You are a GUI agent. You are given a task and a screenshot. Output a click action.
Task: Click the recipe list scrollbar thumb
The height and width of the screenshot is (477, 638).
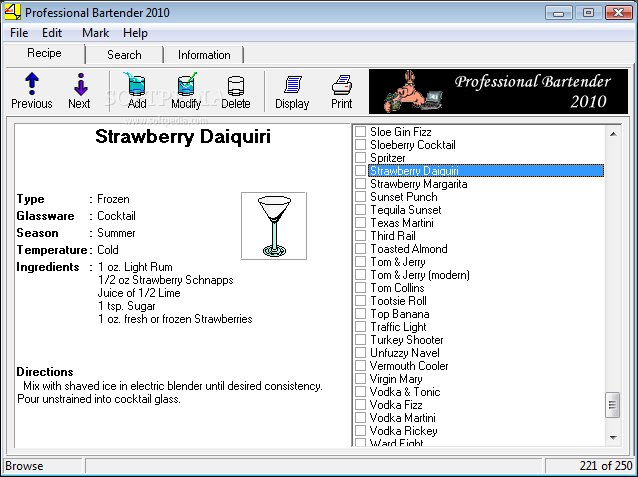pos(613,405)
